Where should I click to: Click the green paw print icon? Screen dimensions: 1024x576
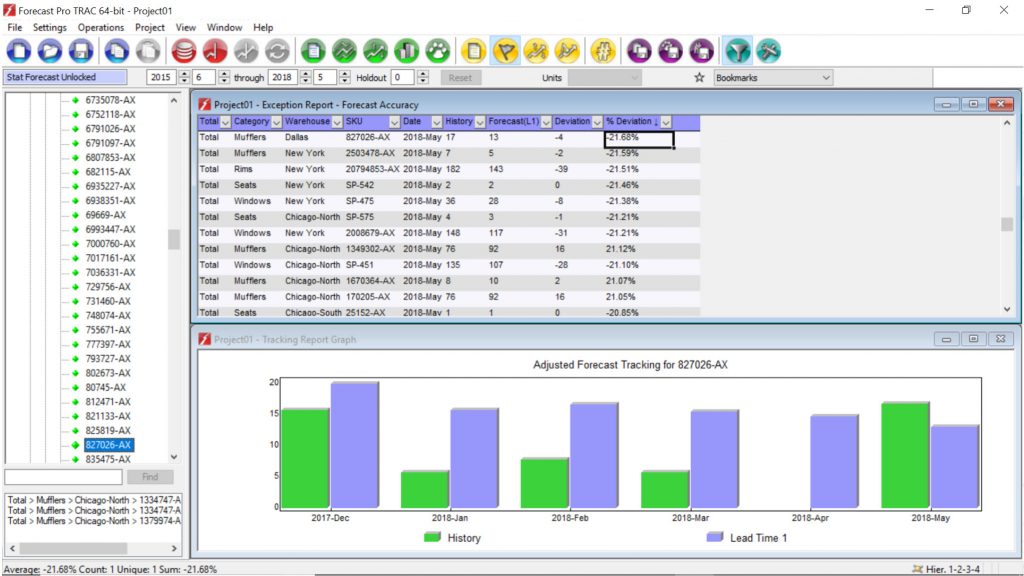438,51
